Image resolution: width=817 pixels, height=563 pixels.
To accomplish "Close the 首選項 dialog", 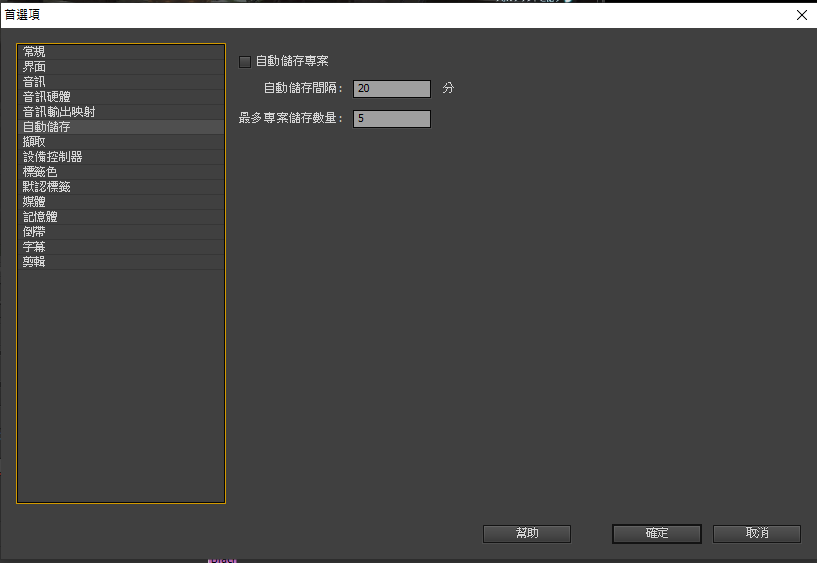I will coord(802,15).
